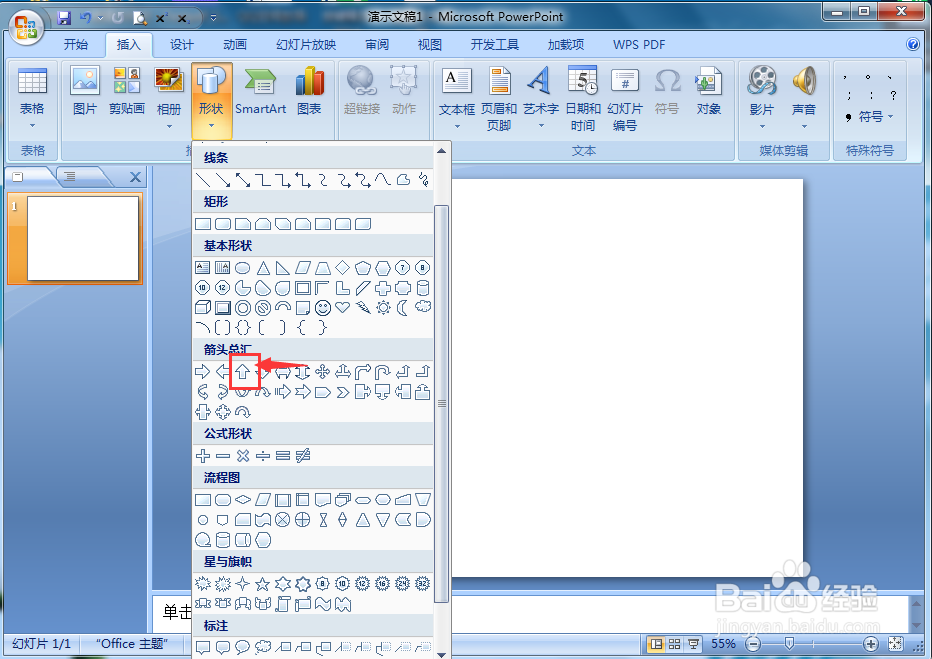Open 剪贴画 clip art

(x=127, y=91)
